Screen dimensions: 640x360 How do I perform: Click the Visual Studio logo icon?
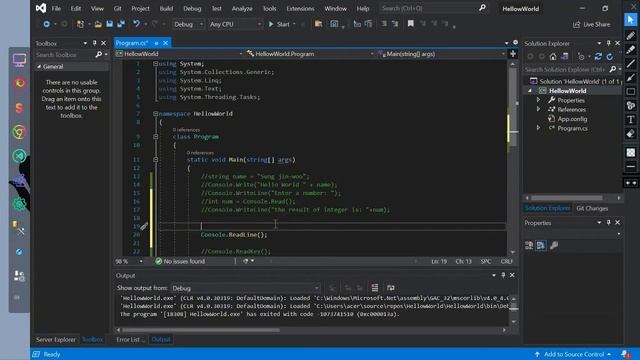pyautogui.click(x=41, y=8)
